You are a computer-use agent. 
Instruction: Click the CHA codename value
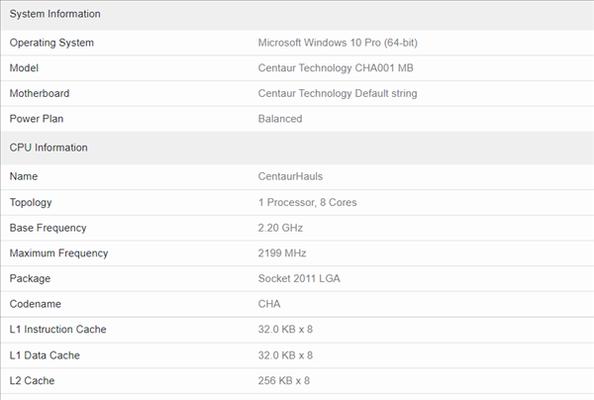click(x=269, y=304)
